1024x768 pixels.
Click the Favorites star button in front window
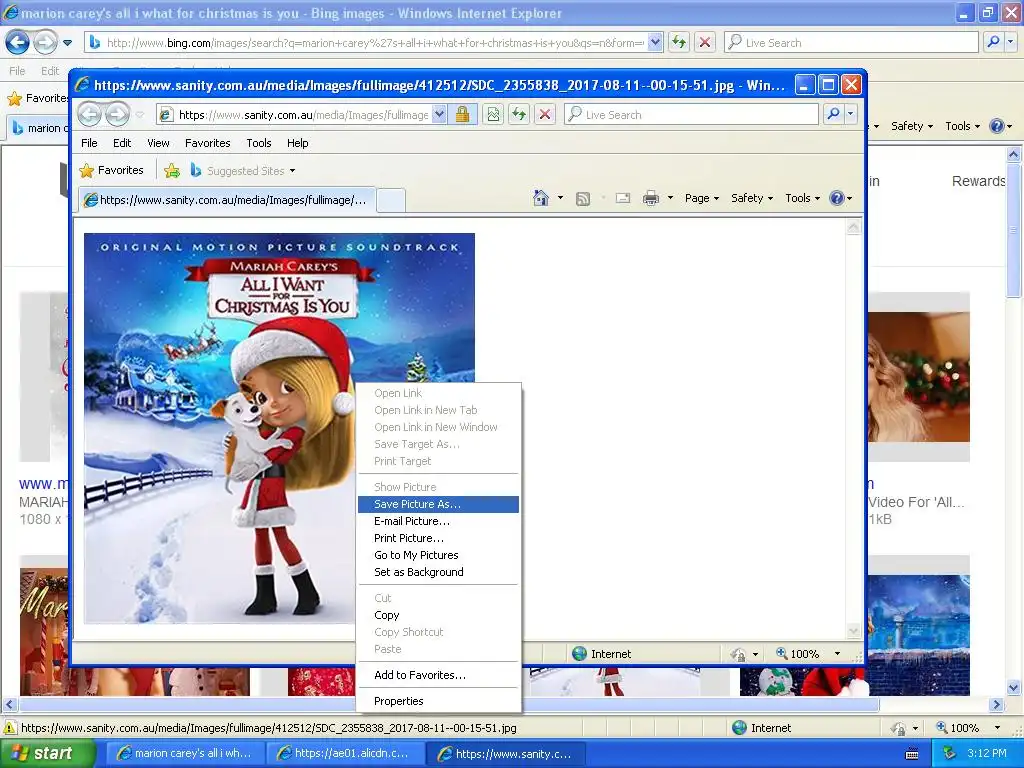click(x=111, y=170)
